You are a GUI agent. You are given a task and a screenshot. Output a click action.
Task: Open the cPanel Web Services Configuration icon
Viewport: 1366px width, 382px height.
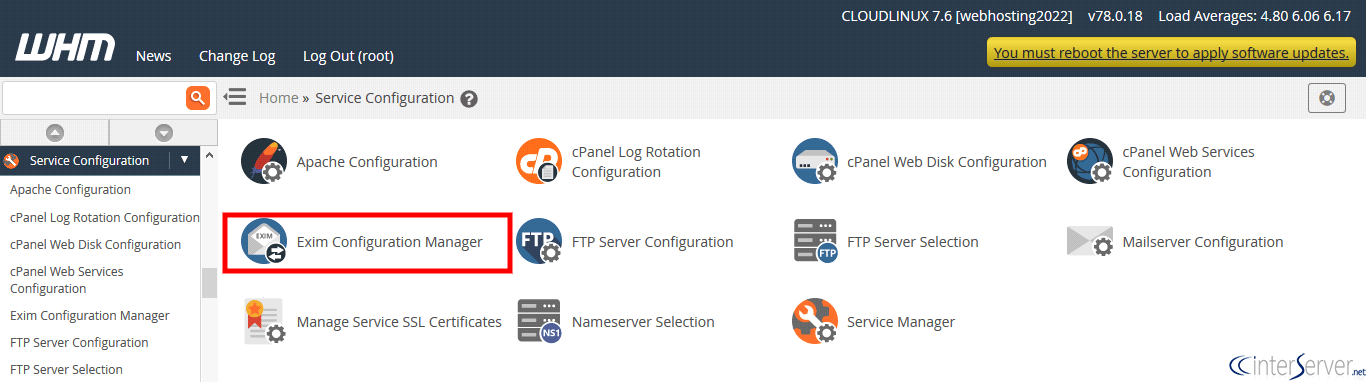pos(1089,162)
